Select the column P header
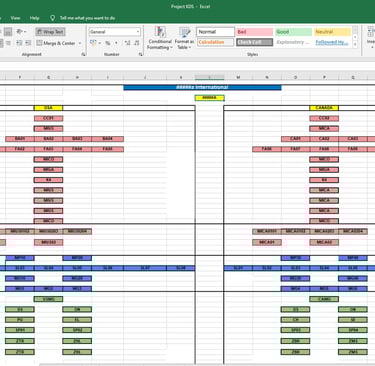Image resolution: width=375 pixels, height=366 pixels. pos(324,77)
